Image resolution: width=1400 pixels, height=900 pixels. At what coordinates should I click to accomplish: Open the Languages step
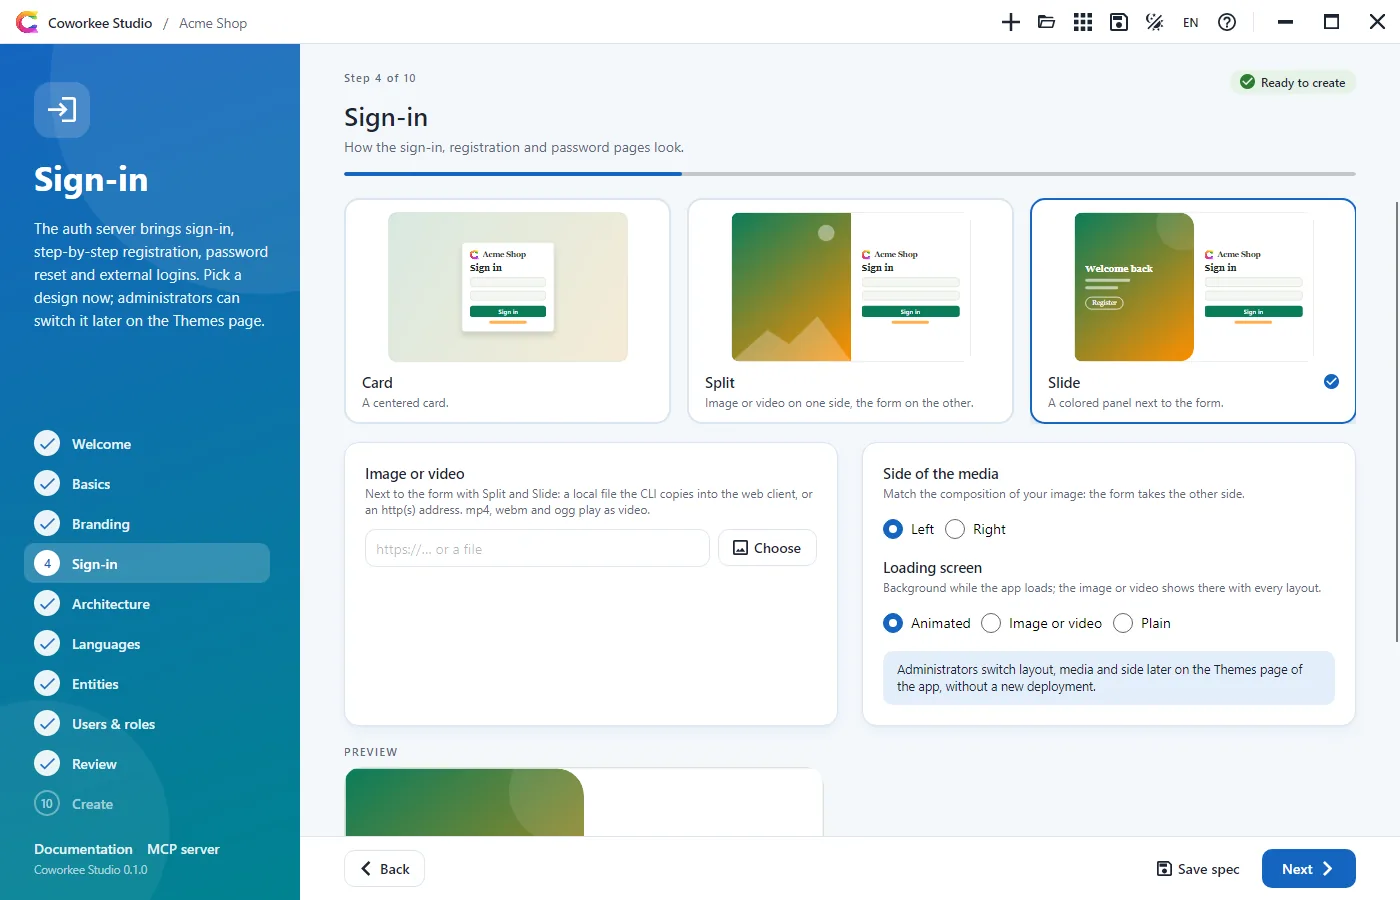147,643
